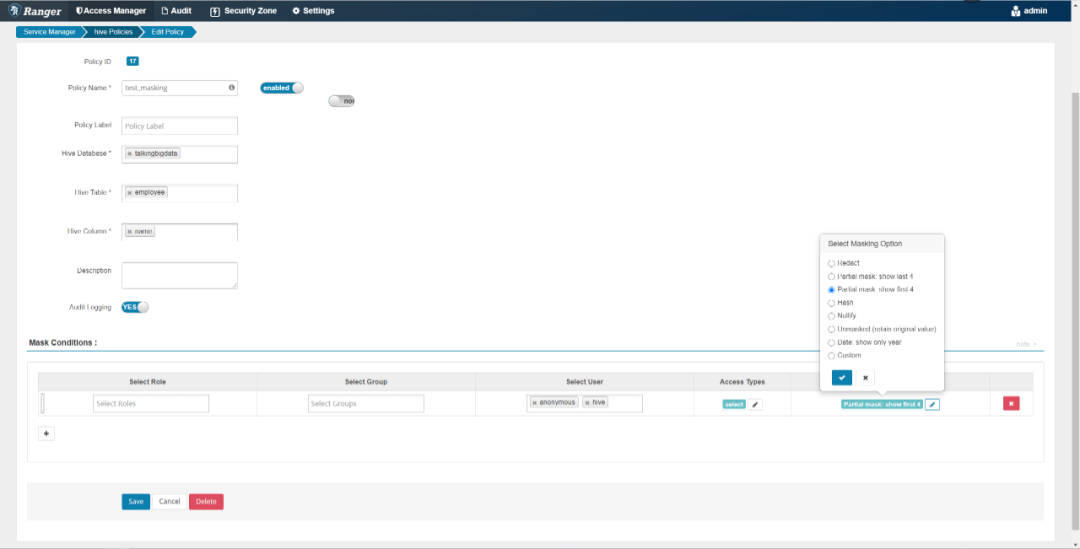
Task: Open the Access Manager menu
Action: 110,10
